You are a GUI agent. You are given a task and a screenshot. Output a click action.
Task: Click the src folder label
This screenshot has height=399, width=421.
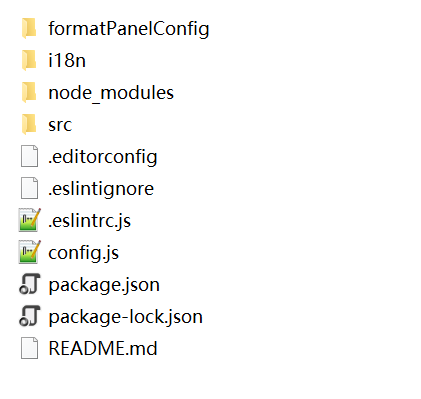(x=60, y=125)
